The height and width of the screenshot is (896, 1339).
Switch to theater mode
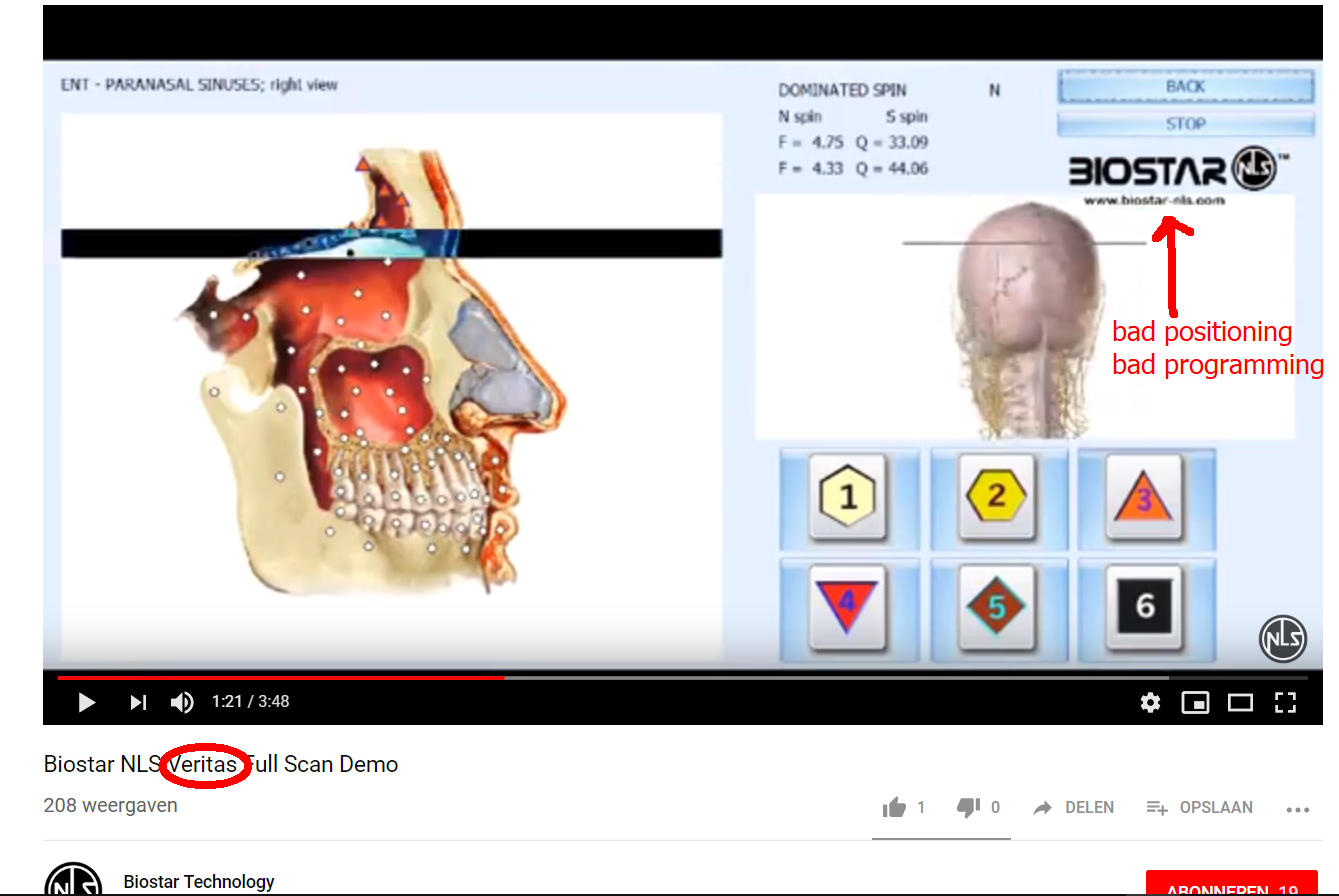point(1240,703)
